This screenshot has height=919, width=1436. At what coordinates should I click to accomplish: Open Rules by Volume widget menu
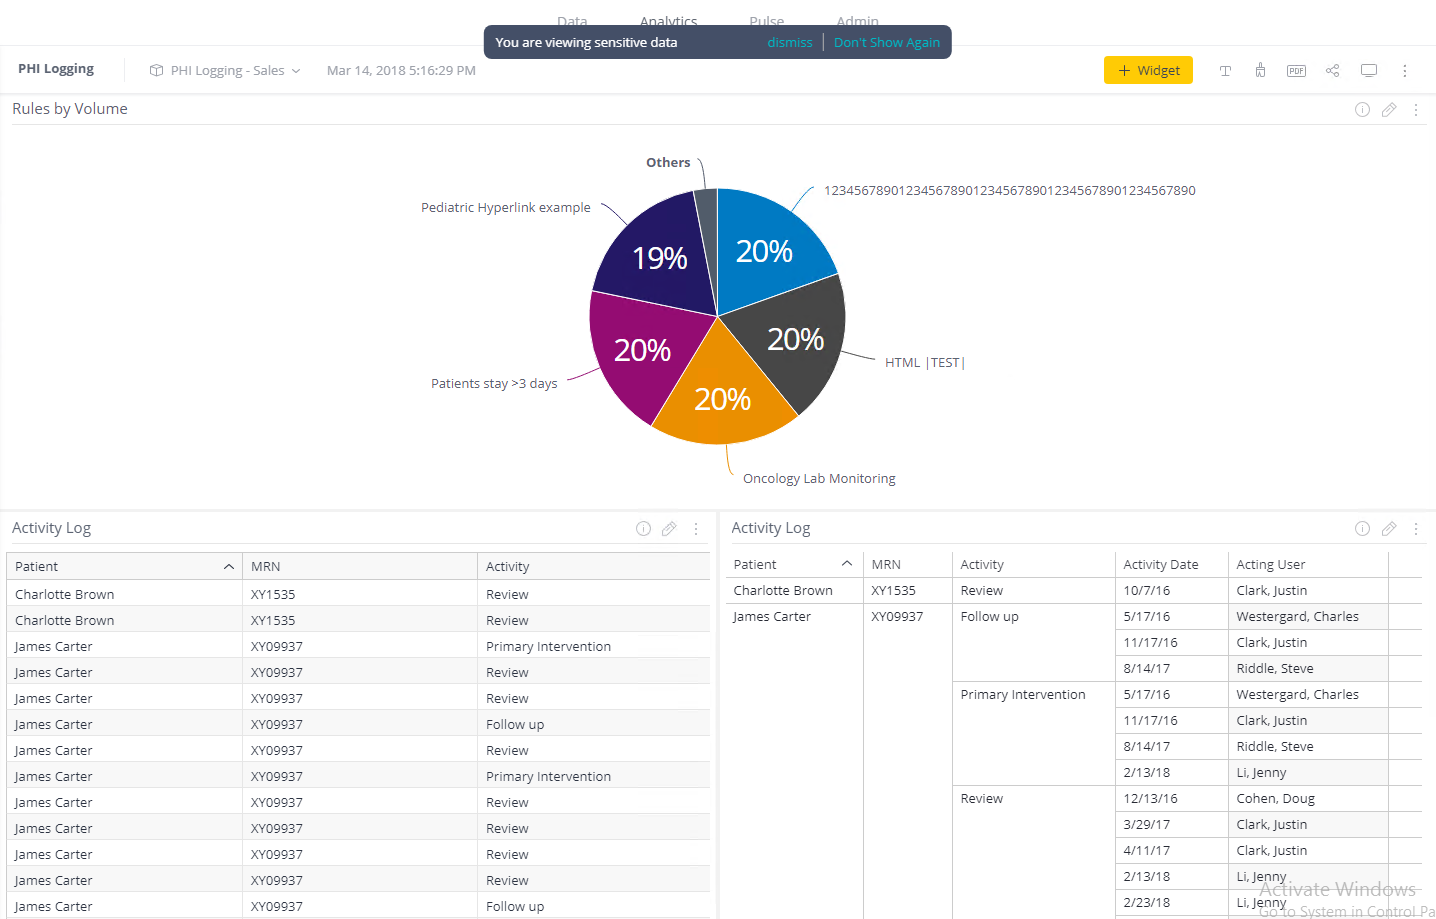1415,110
